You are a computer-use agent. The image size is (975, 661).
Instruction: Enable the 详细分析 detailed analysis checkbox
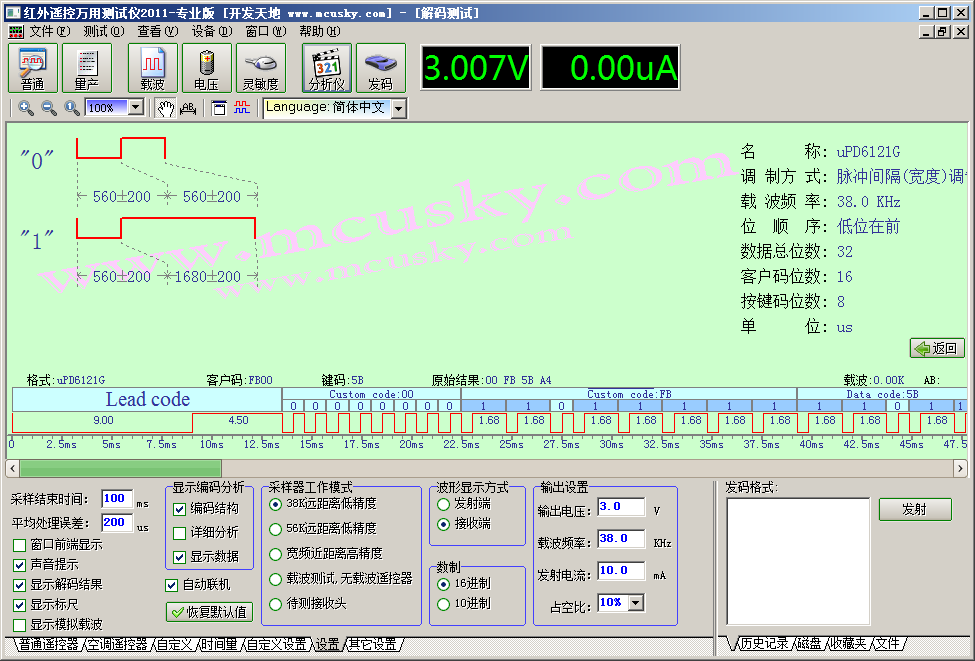pyautogui.click(x=180, y=533)
